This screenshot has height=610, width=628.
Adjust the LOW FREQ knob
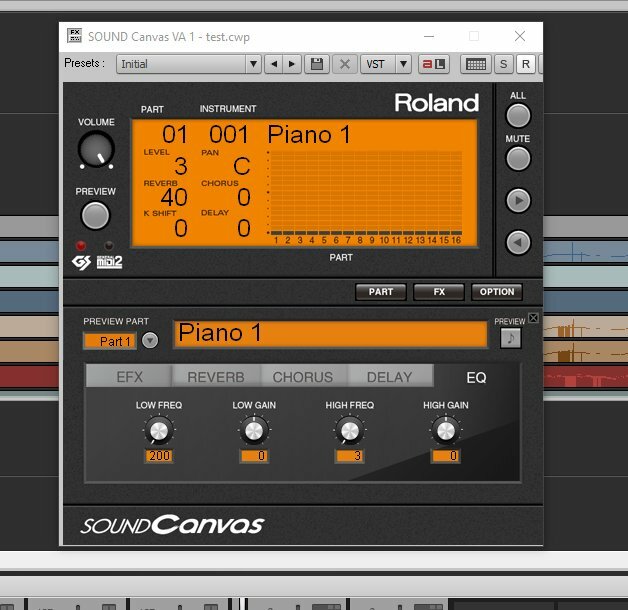pos(159,431)
